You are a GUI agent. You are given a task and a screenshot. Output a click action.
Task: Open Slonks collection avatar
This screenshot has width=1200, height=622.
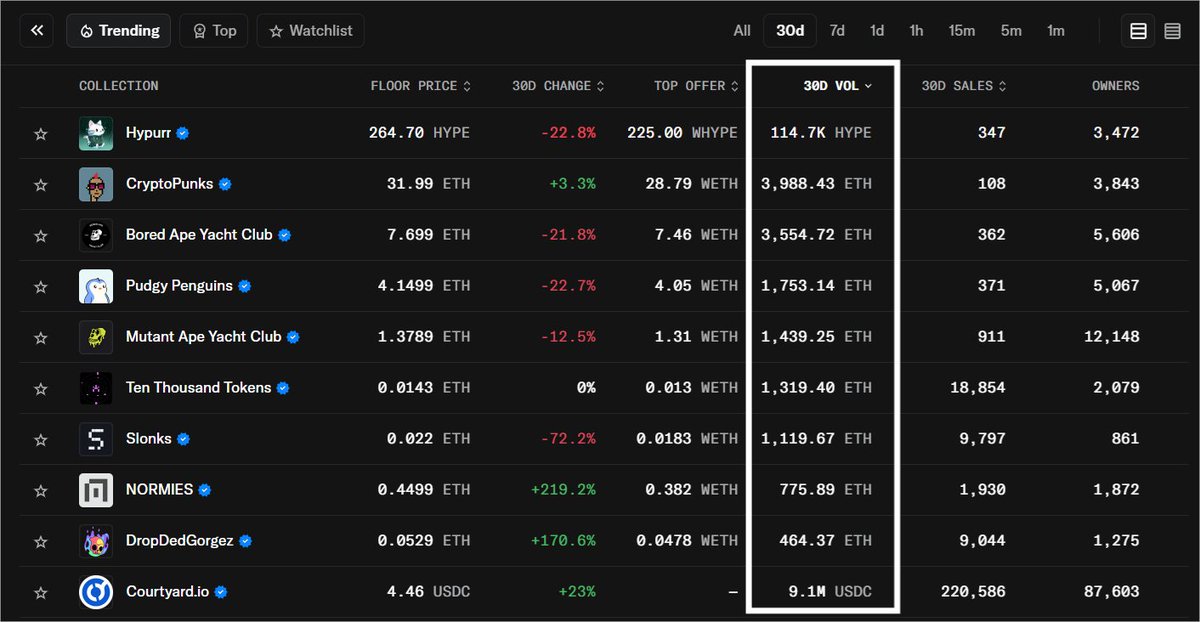tap(96, 439)
